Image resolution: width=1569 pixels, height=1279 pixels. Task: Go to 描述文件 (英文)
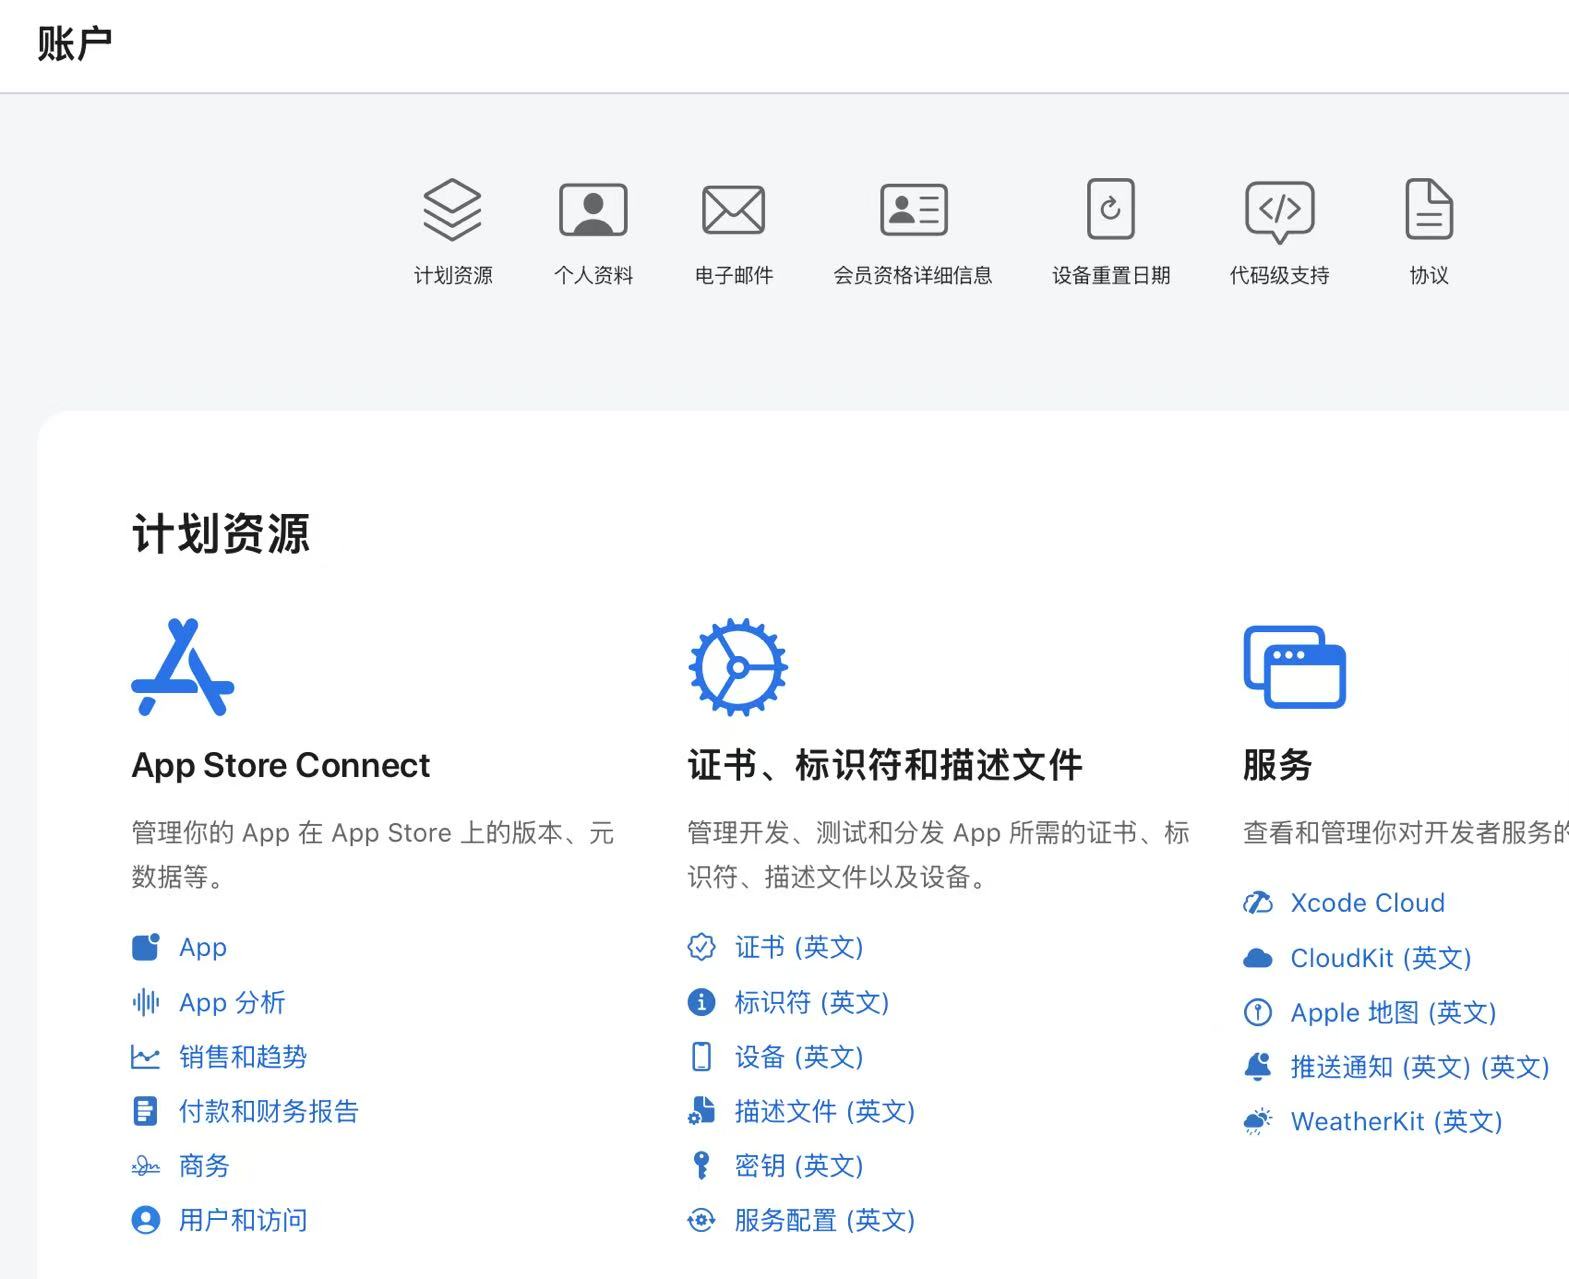(824, 1111)
